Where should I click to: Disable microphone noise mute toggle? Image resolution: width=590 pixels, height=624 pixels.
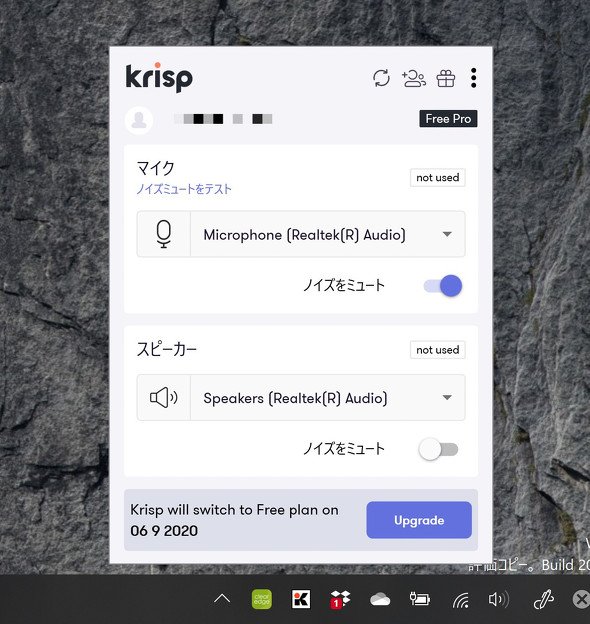tap(443, 286)
